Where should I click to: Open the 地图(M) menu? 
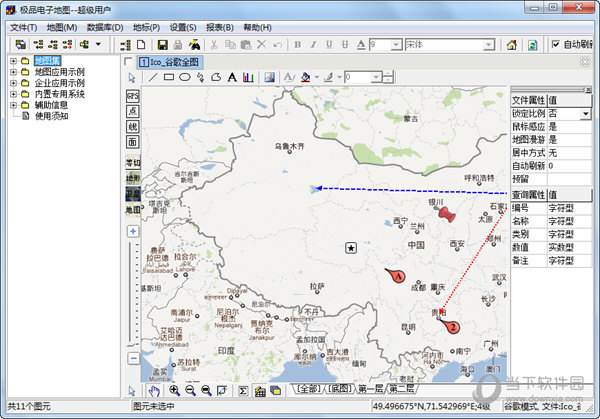pyautogui.click(x=62, y=28)
